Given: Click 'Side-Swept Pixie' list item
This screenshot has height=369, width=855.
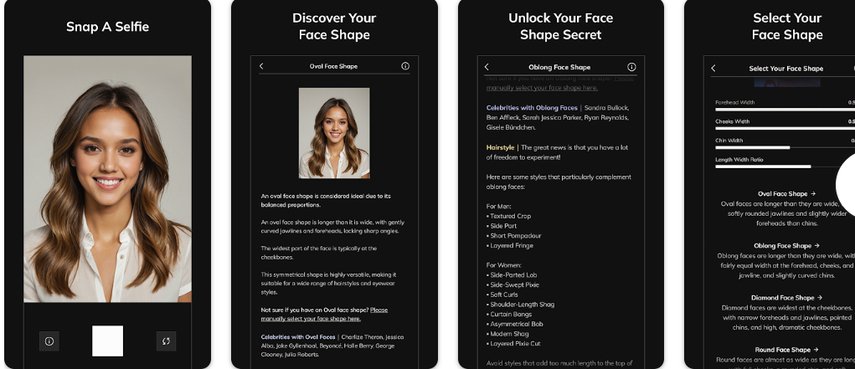Looking at the screenshot, I should click(x=513, y=285).
